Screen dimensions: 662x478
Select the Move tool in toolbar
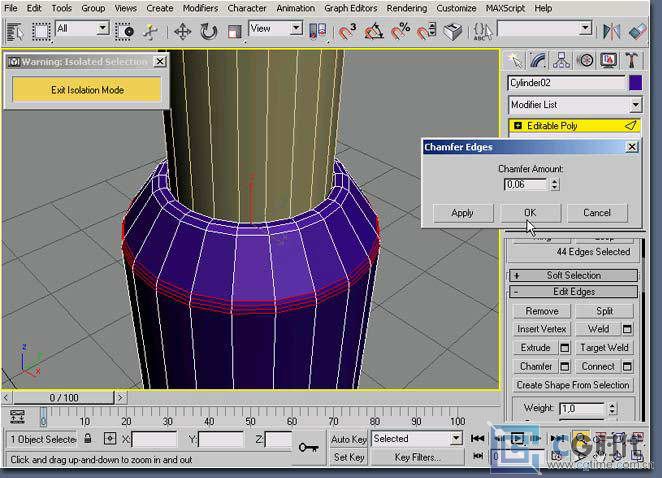(183, 31)
